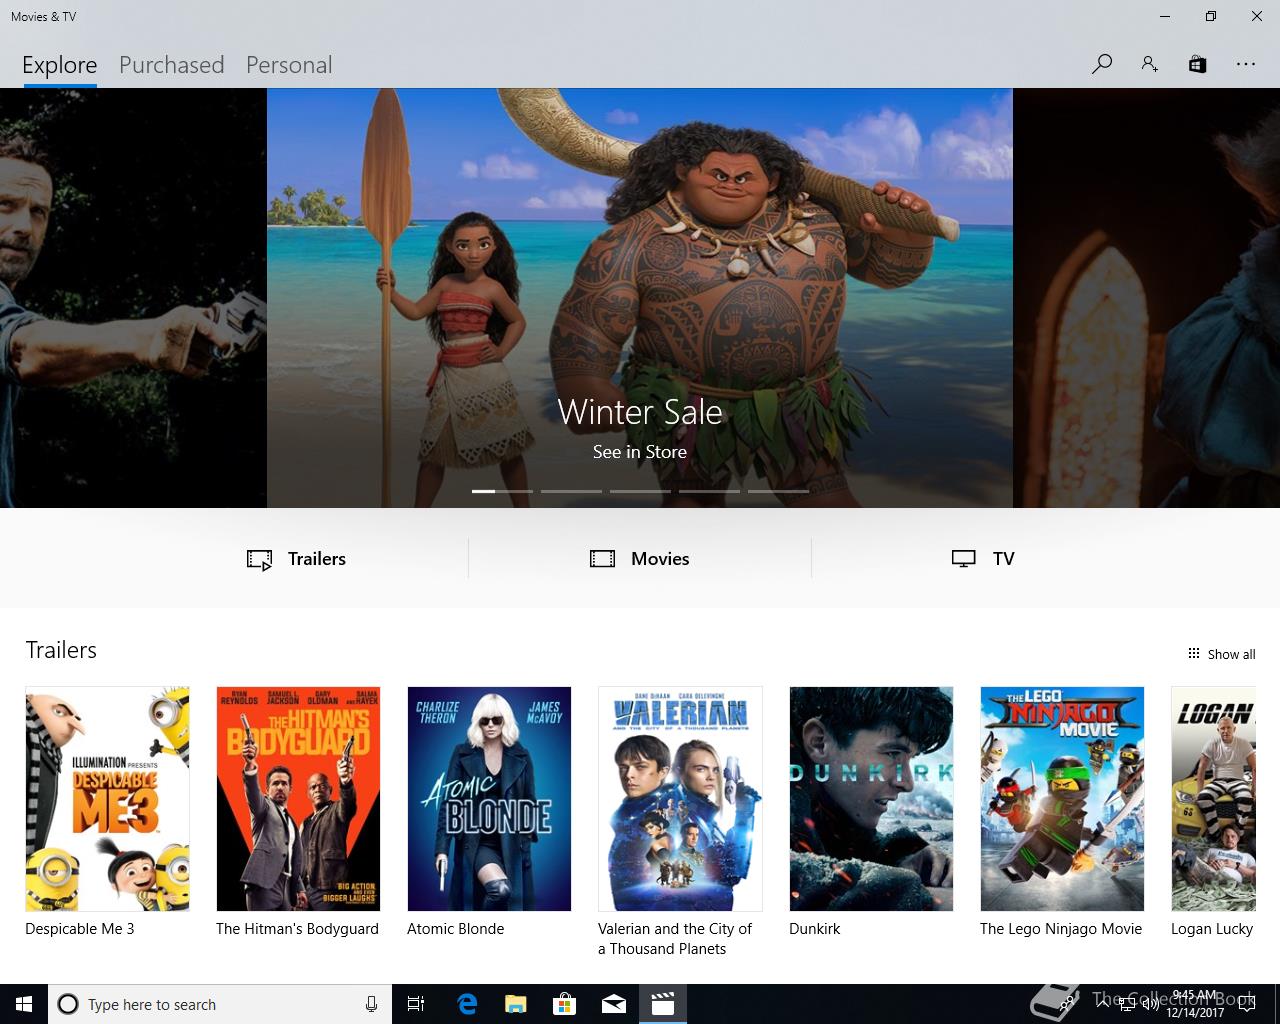This screenshot has width=1280, height=1024.
Task: Open File Explorer from taskbar
Action: point(515,1004)
